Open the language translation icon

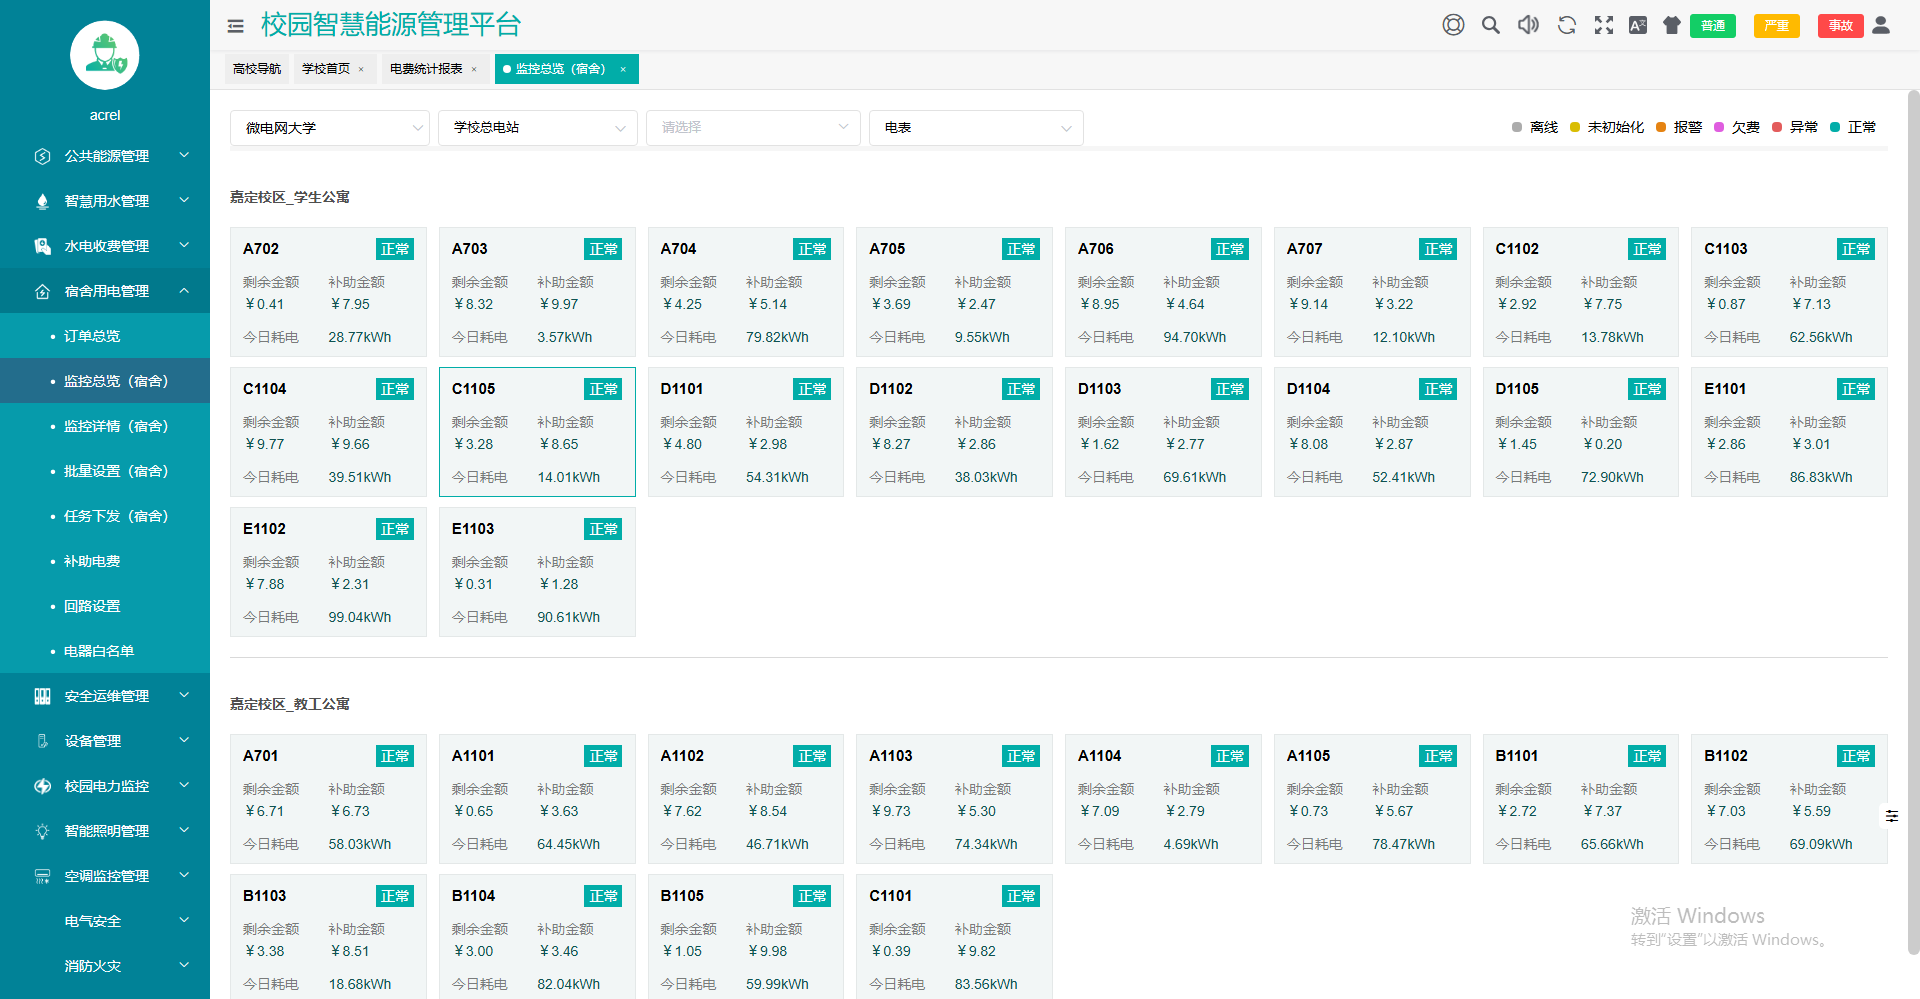coord(1637,25)
